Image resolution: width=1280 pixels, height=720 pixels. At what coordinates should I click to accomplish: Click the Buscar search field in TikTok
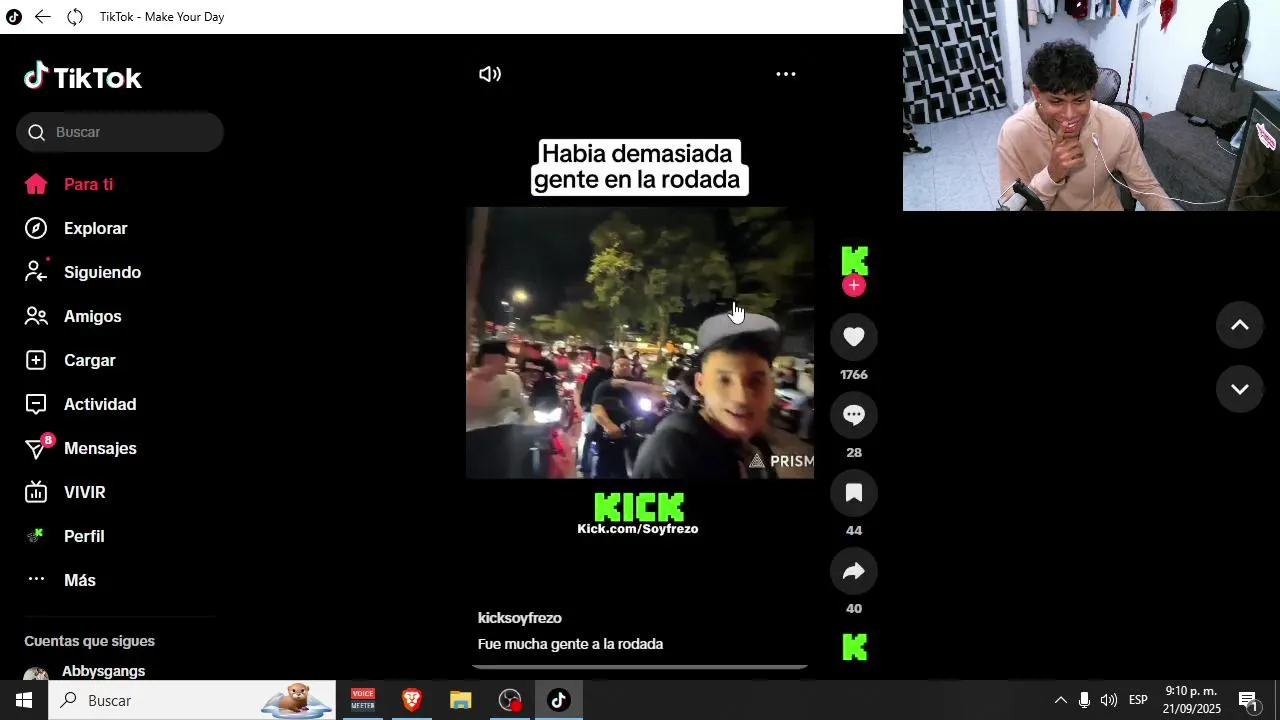pyautogui.click(x=120, y=132)
